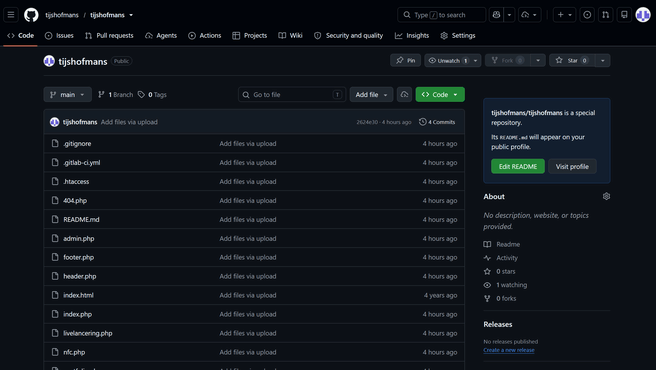Click the Edit README button
The image size is (656, 370).
pos(518,166)
